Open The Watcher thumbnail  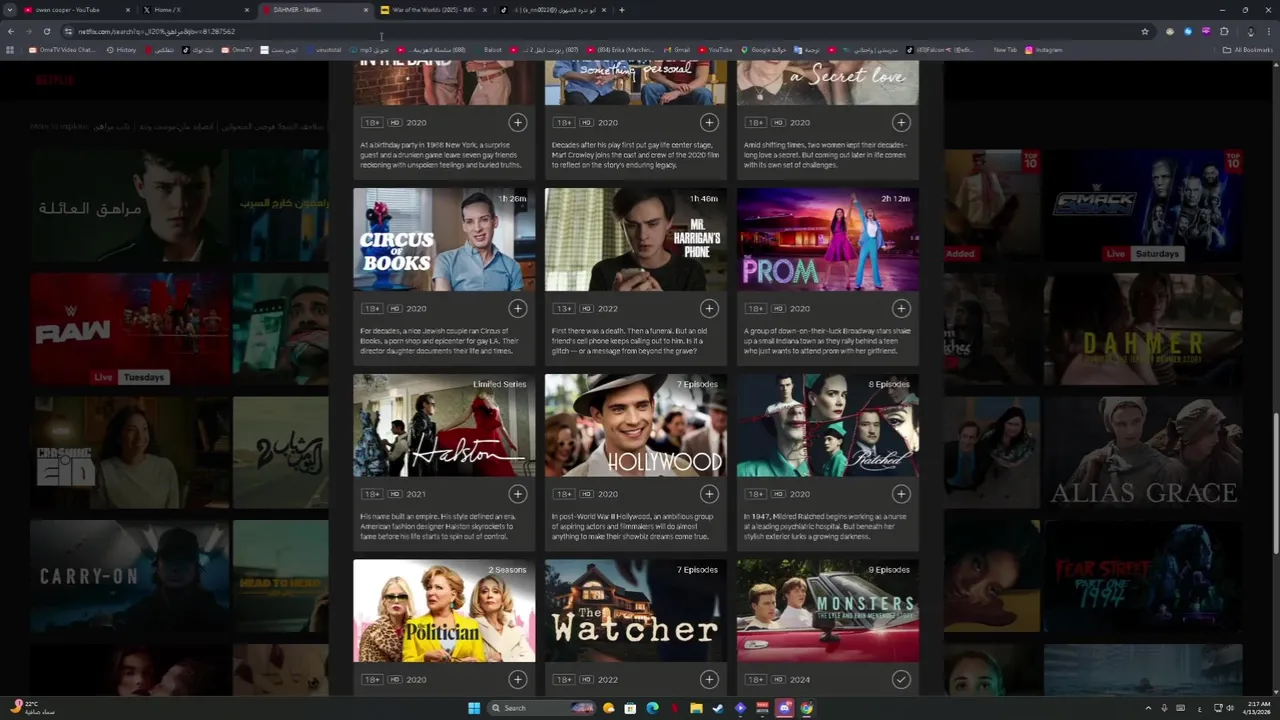point(636,612)
